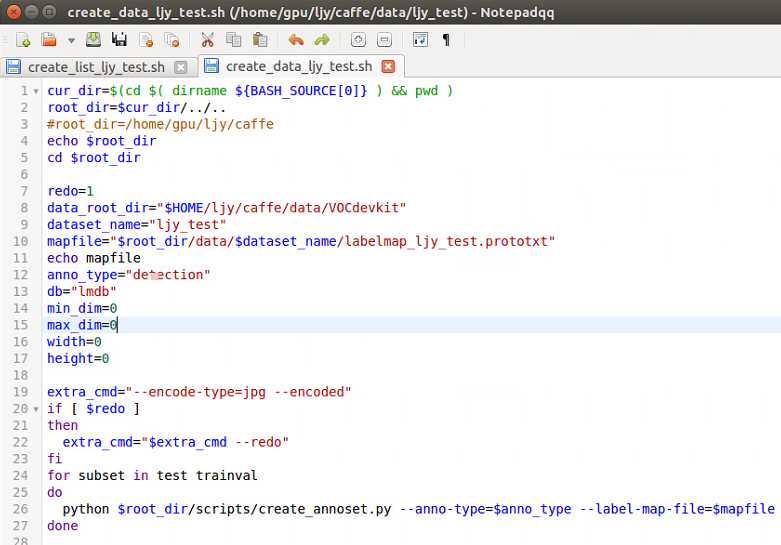The height and width of the screenshot is (545, 781).
Task: Close the current document via toolbar icon
Action: click(146, 40)
